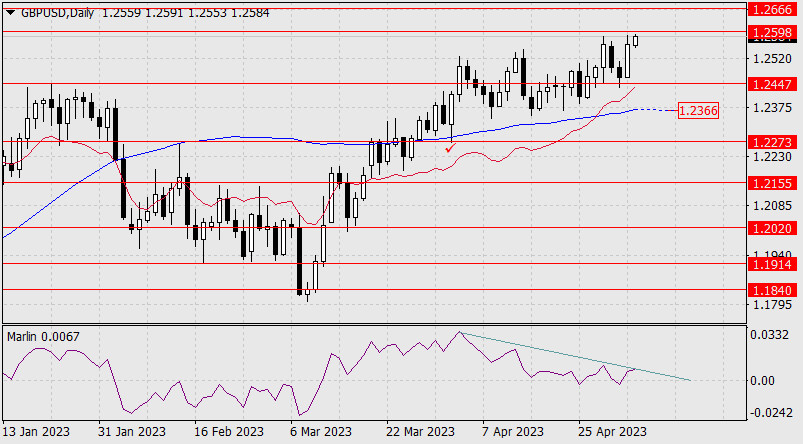Image resolution: width=803 pixels, height=444 pixels.
Task: Click the 7 Apr 2023 date label
Action: pos(513,432)
